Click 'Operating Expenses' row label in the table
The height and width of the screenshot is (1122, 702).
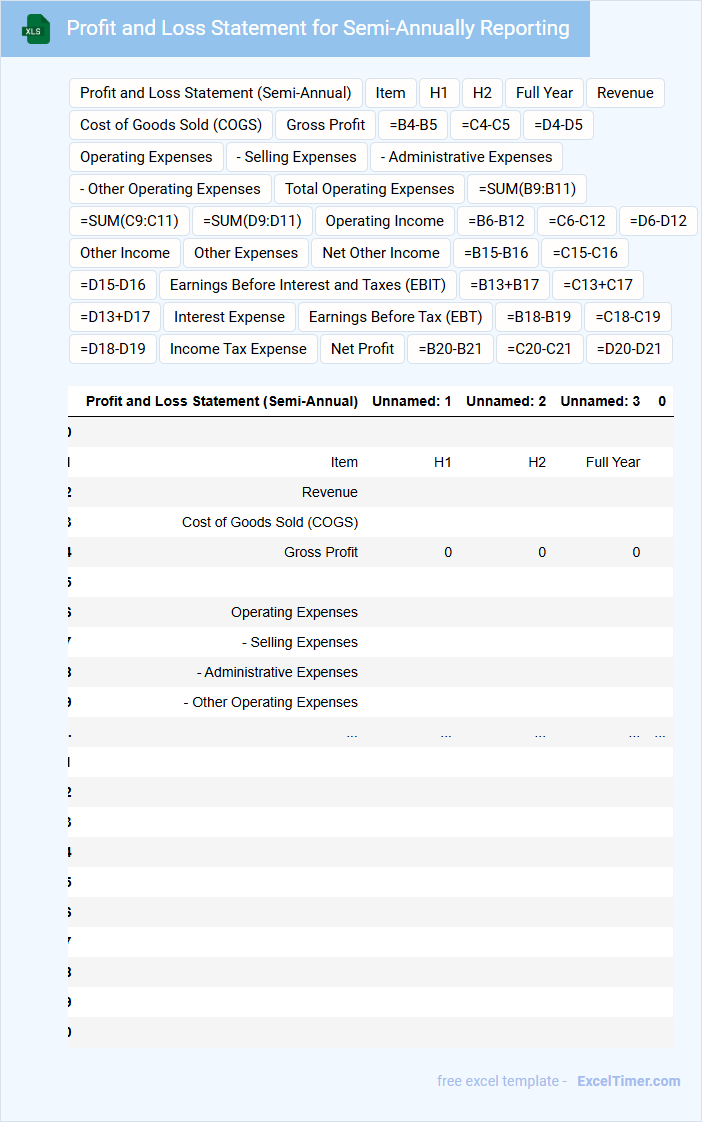click(x=294, y=613)
